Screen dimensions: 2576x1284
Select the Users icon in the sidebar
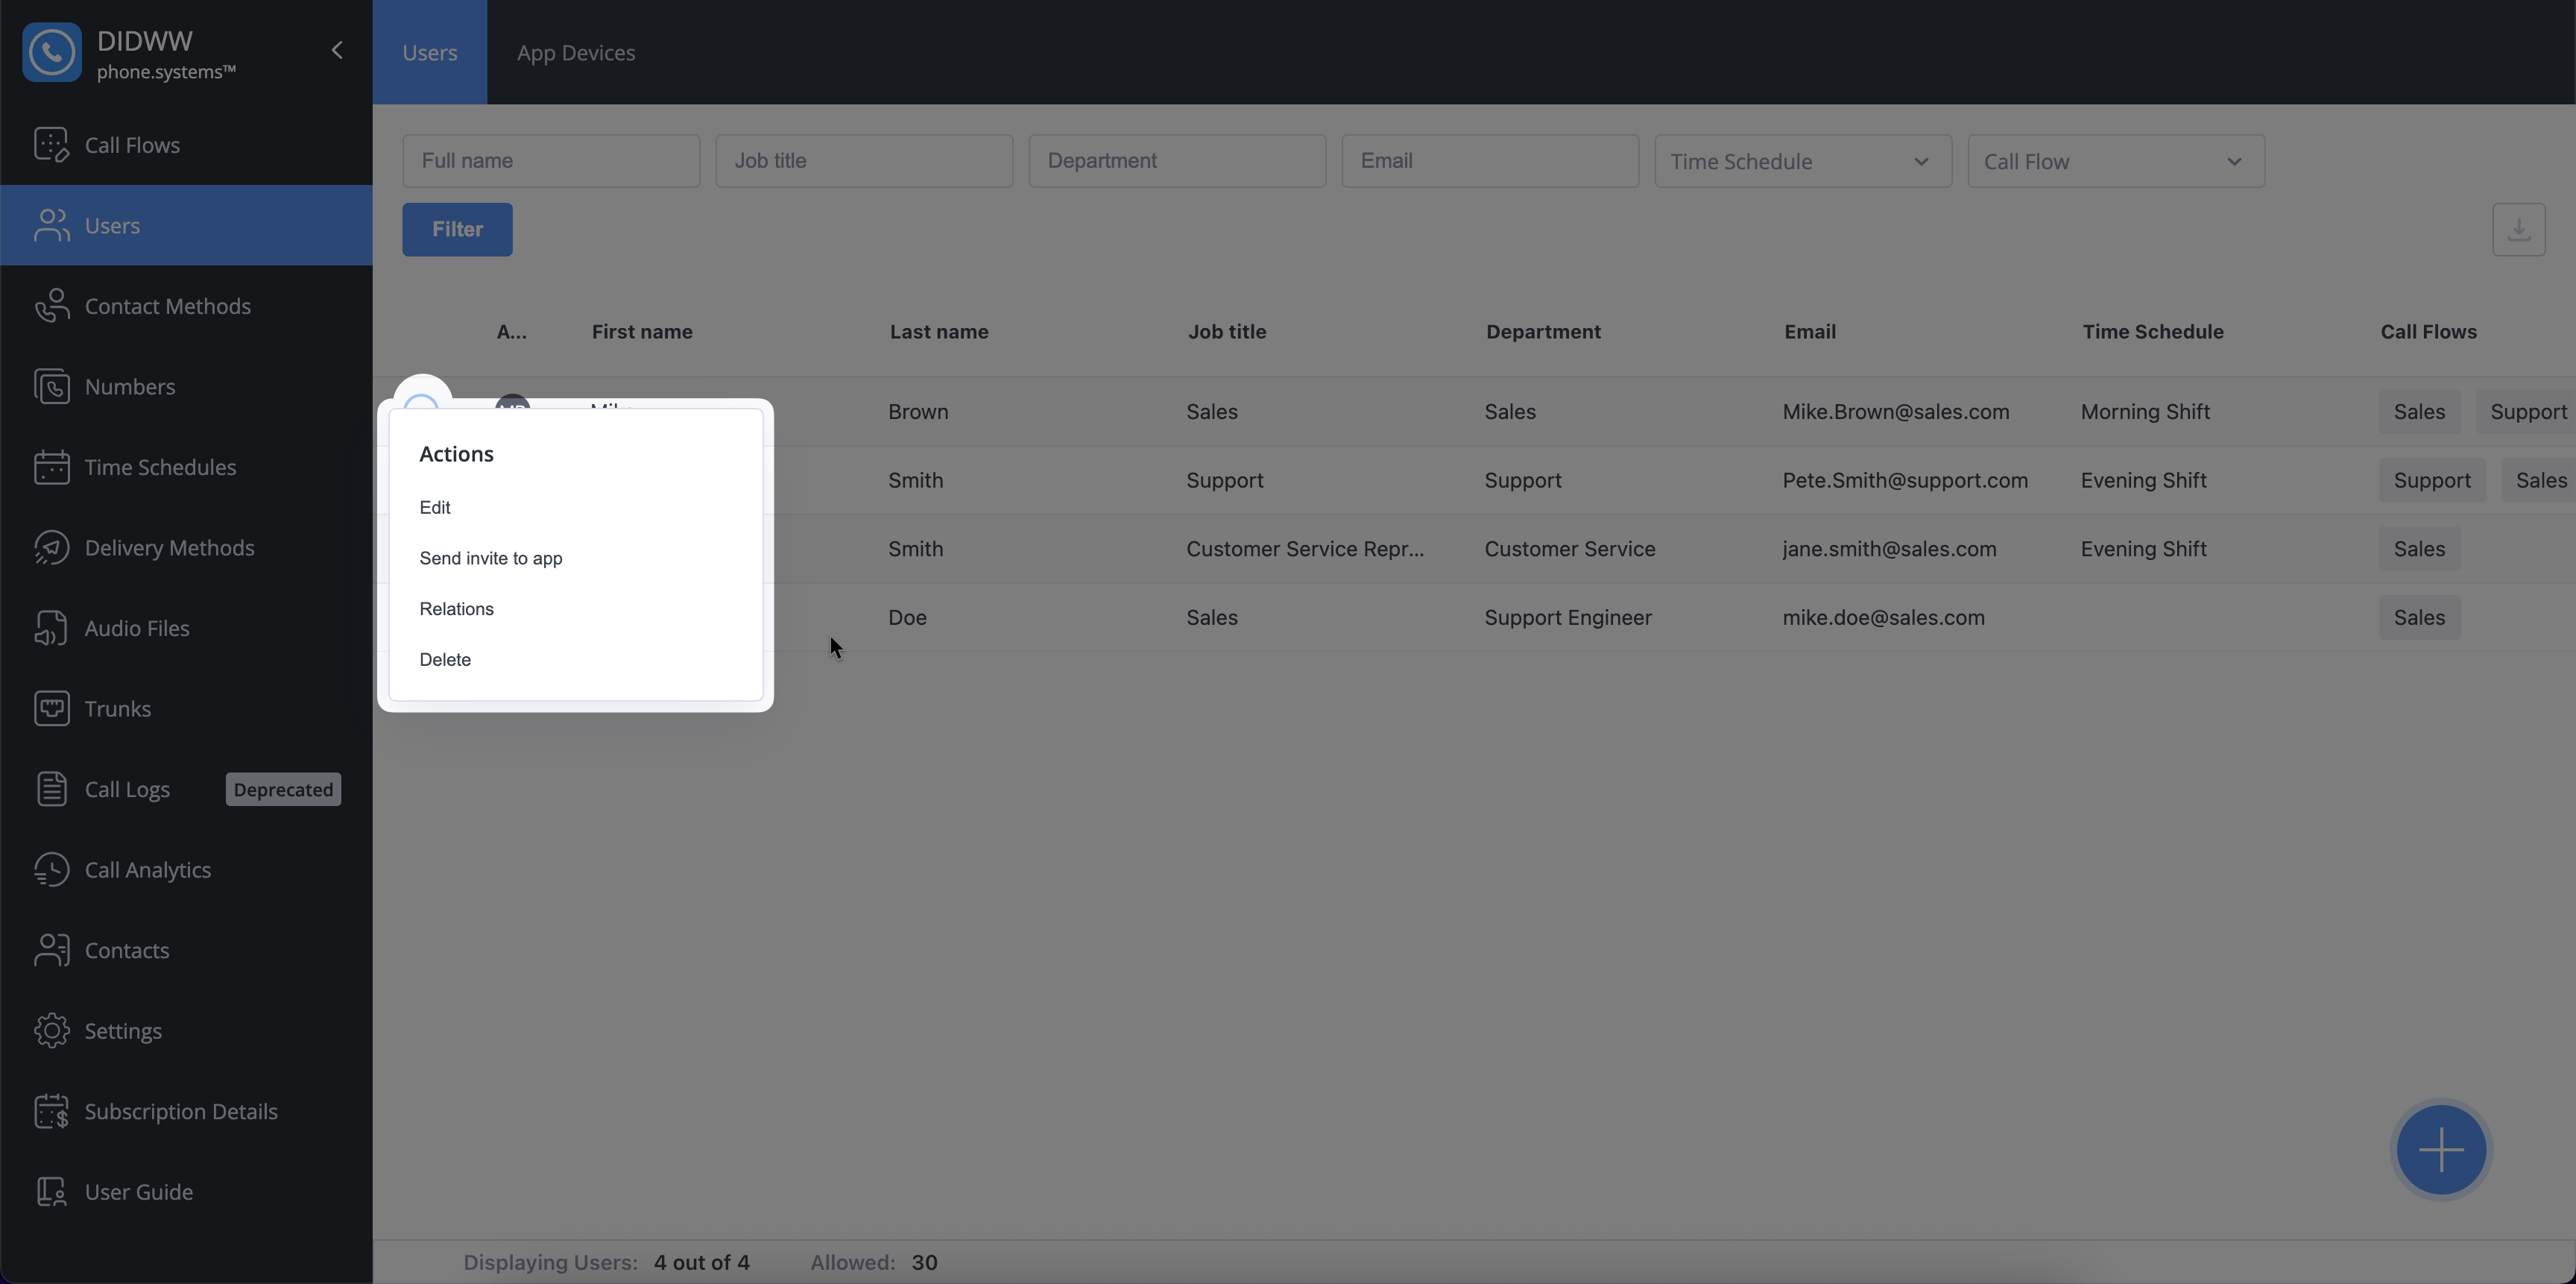click(51, 225)
